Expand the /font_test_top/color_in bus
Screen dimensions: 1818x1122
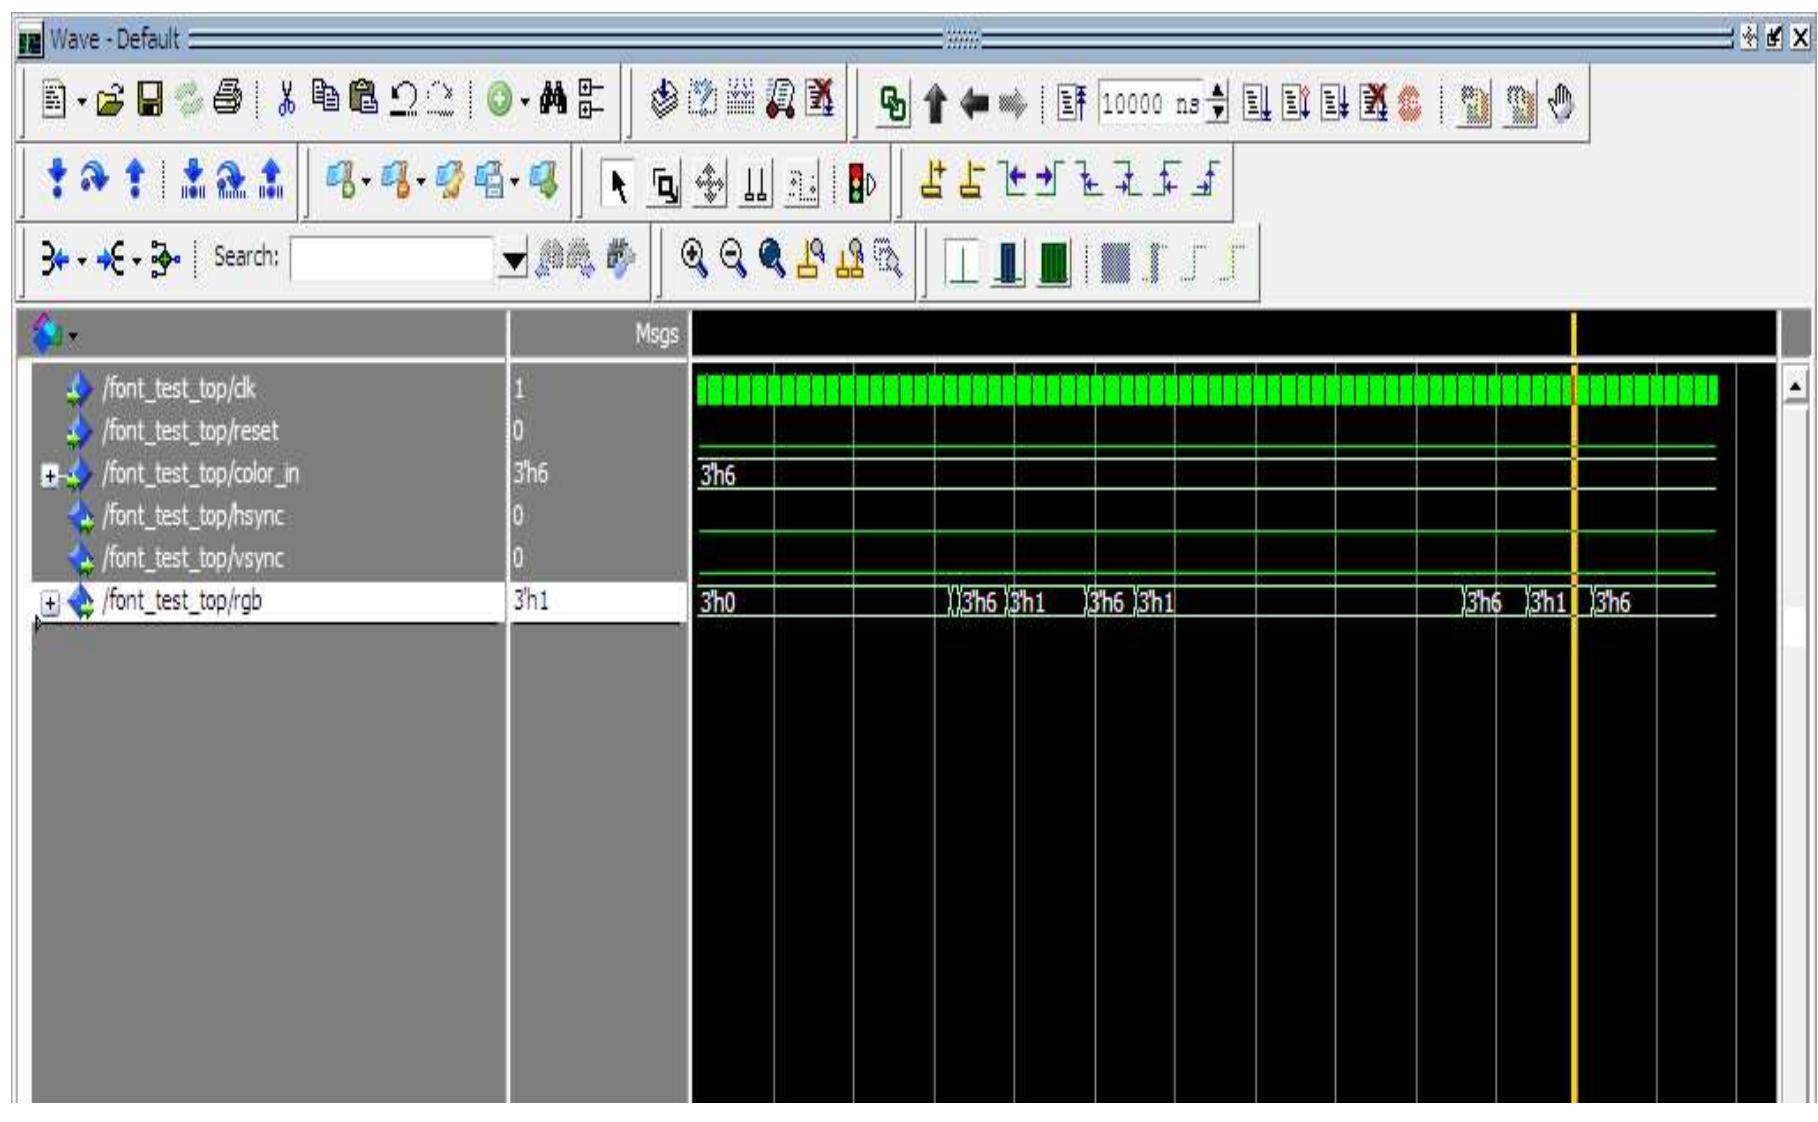click(x=50, y=475)
